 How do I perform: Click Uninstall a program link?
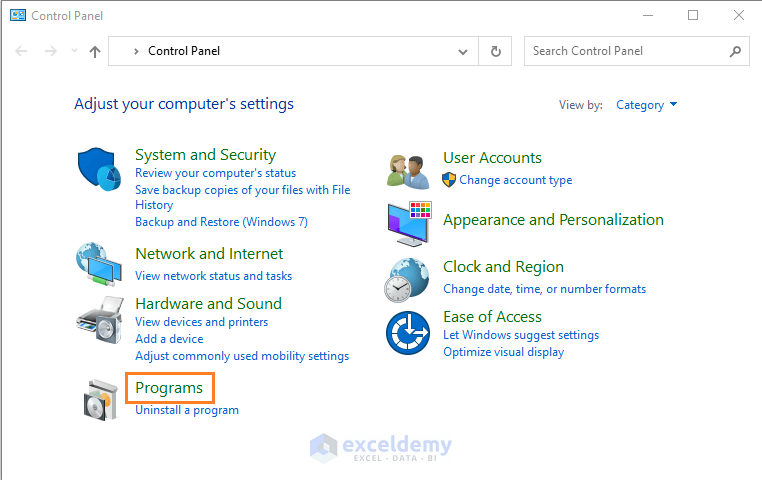(187, 410)
